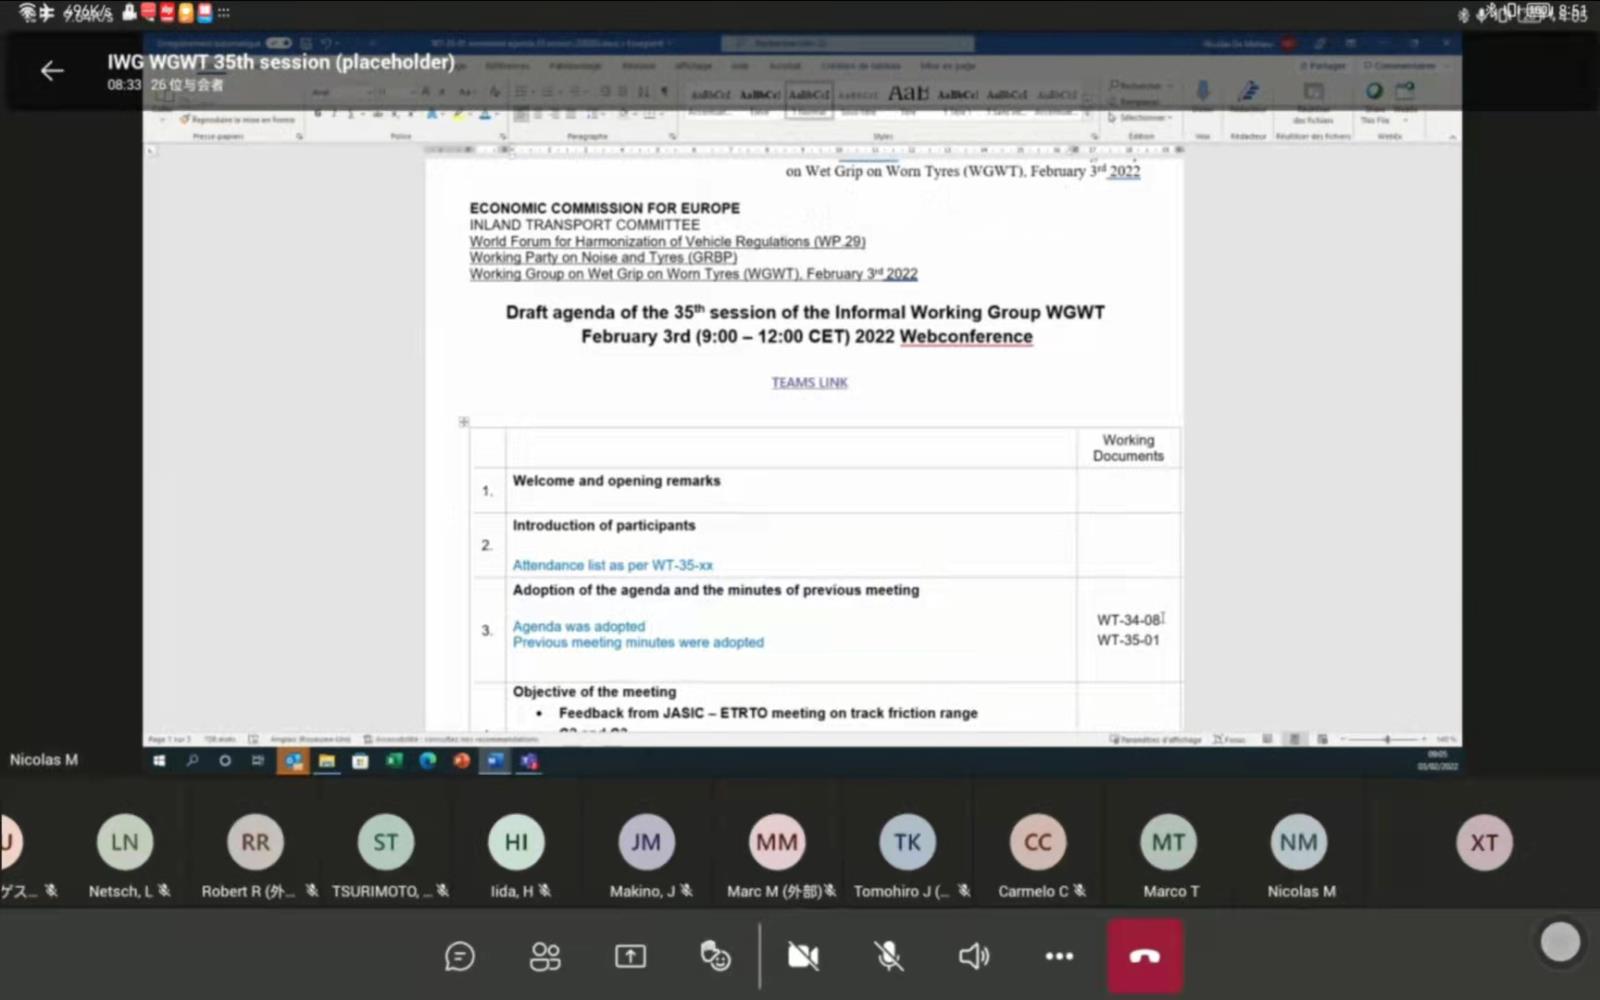Click the Windows Start button in taskbar

coord(159,761)
